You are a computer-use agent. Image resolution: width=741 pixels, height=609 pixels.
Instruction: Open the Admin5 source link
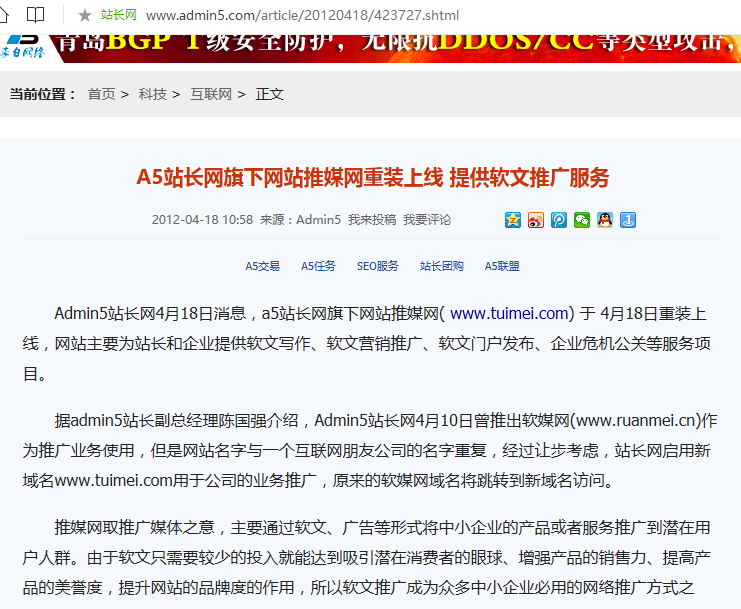[318, 220]
